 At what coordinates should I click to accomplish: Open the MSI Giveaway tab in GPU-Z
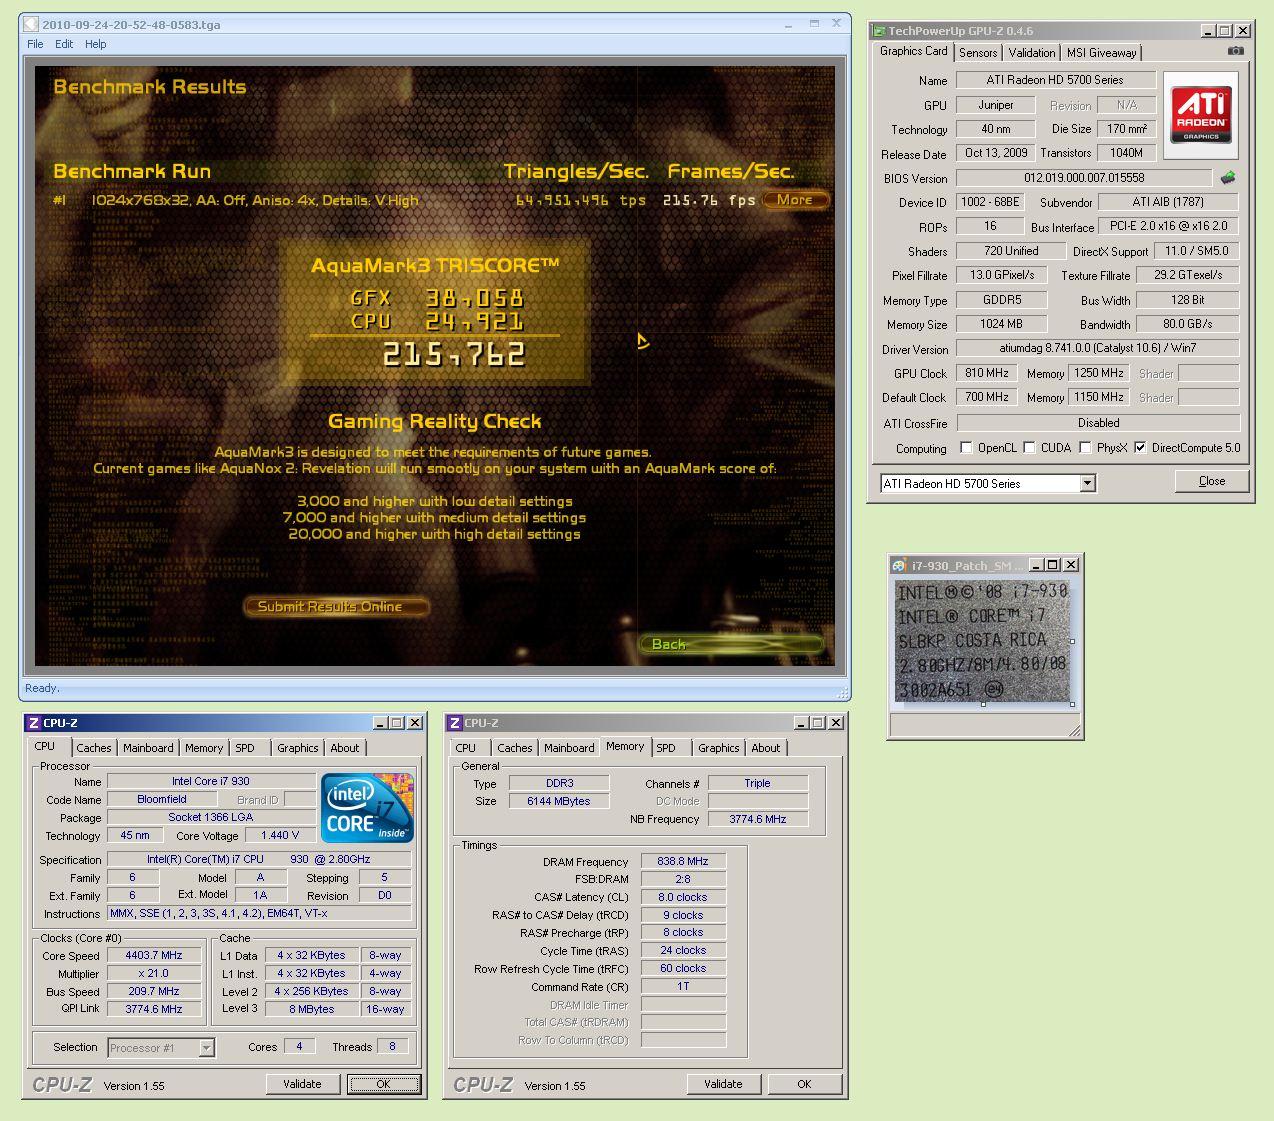pyautogui.click(x=1101, y=53)
